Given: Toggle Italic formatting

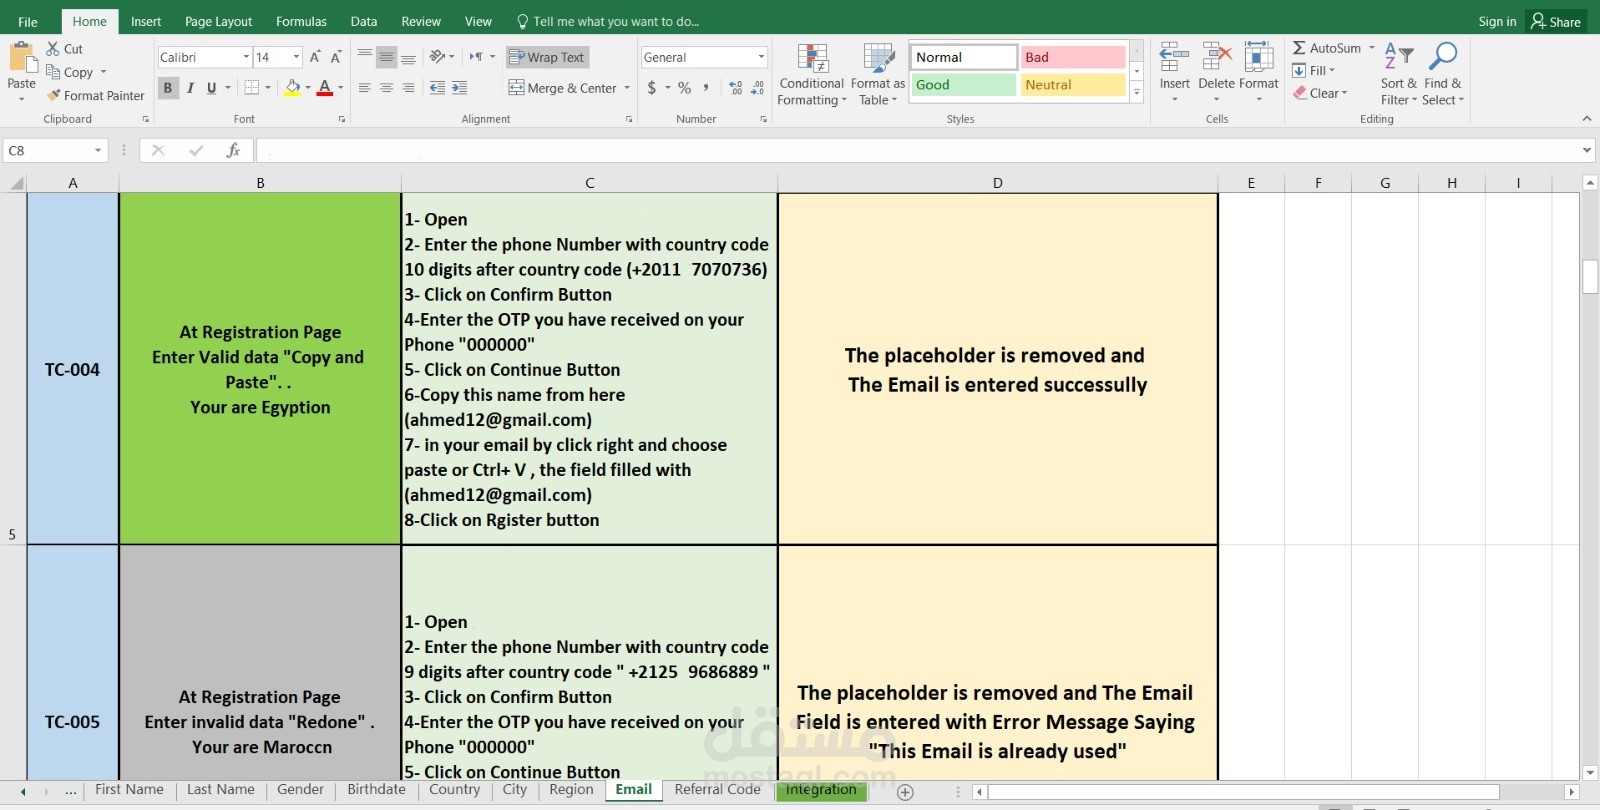Looking at the screenshot, I should pyautogui.click(x=190, y=88).
